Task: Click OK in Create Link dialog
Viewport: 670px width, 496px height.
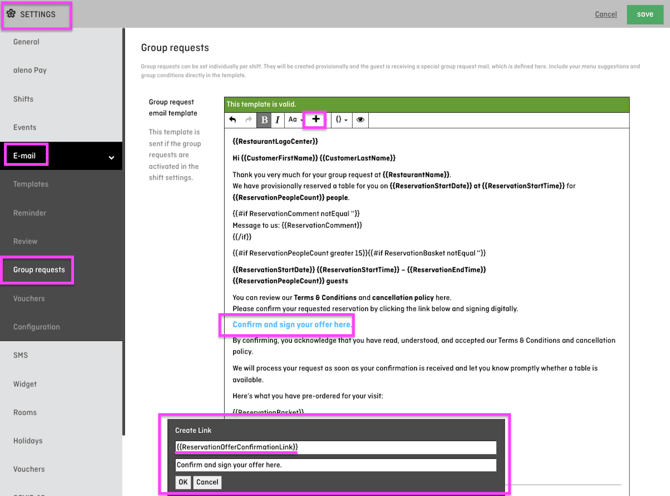Action: (183, 482)
